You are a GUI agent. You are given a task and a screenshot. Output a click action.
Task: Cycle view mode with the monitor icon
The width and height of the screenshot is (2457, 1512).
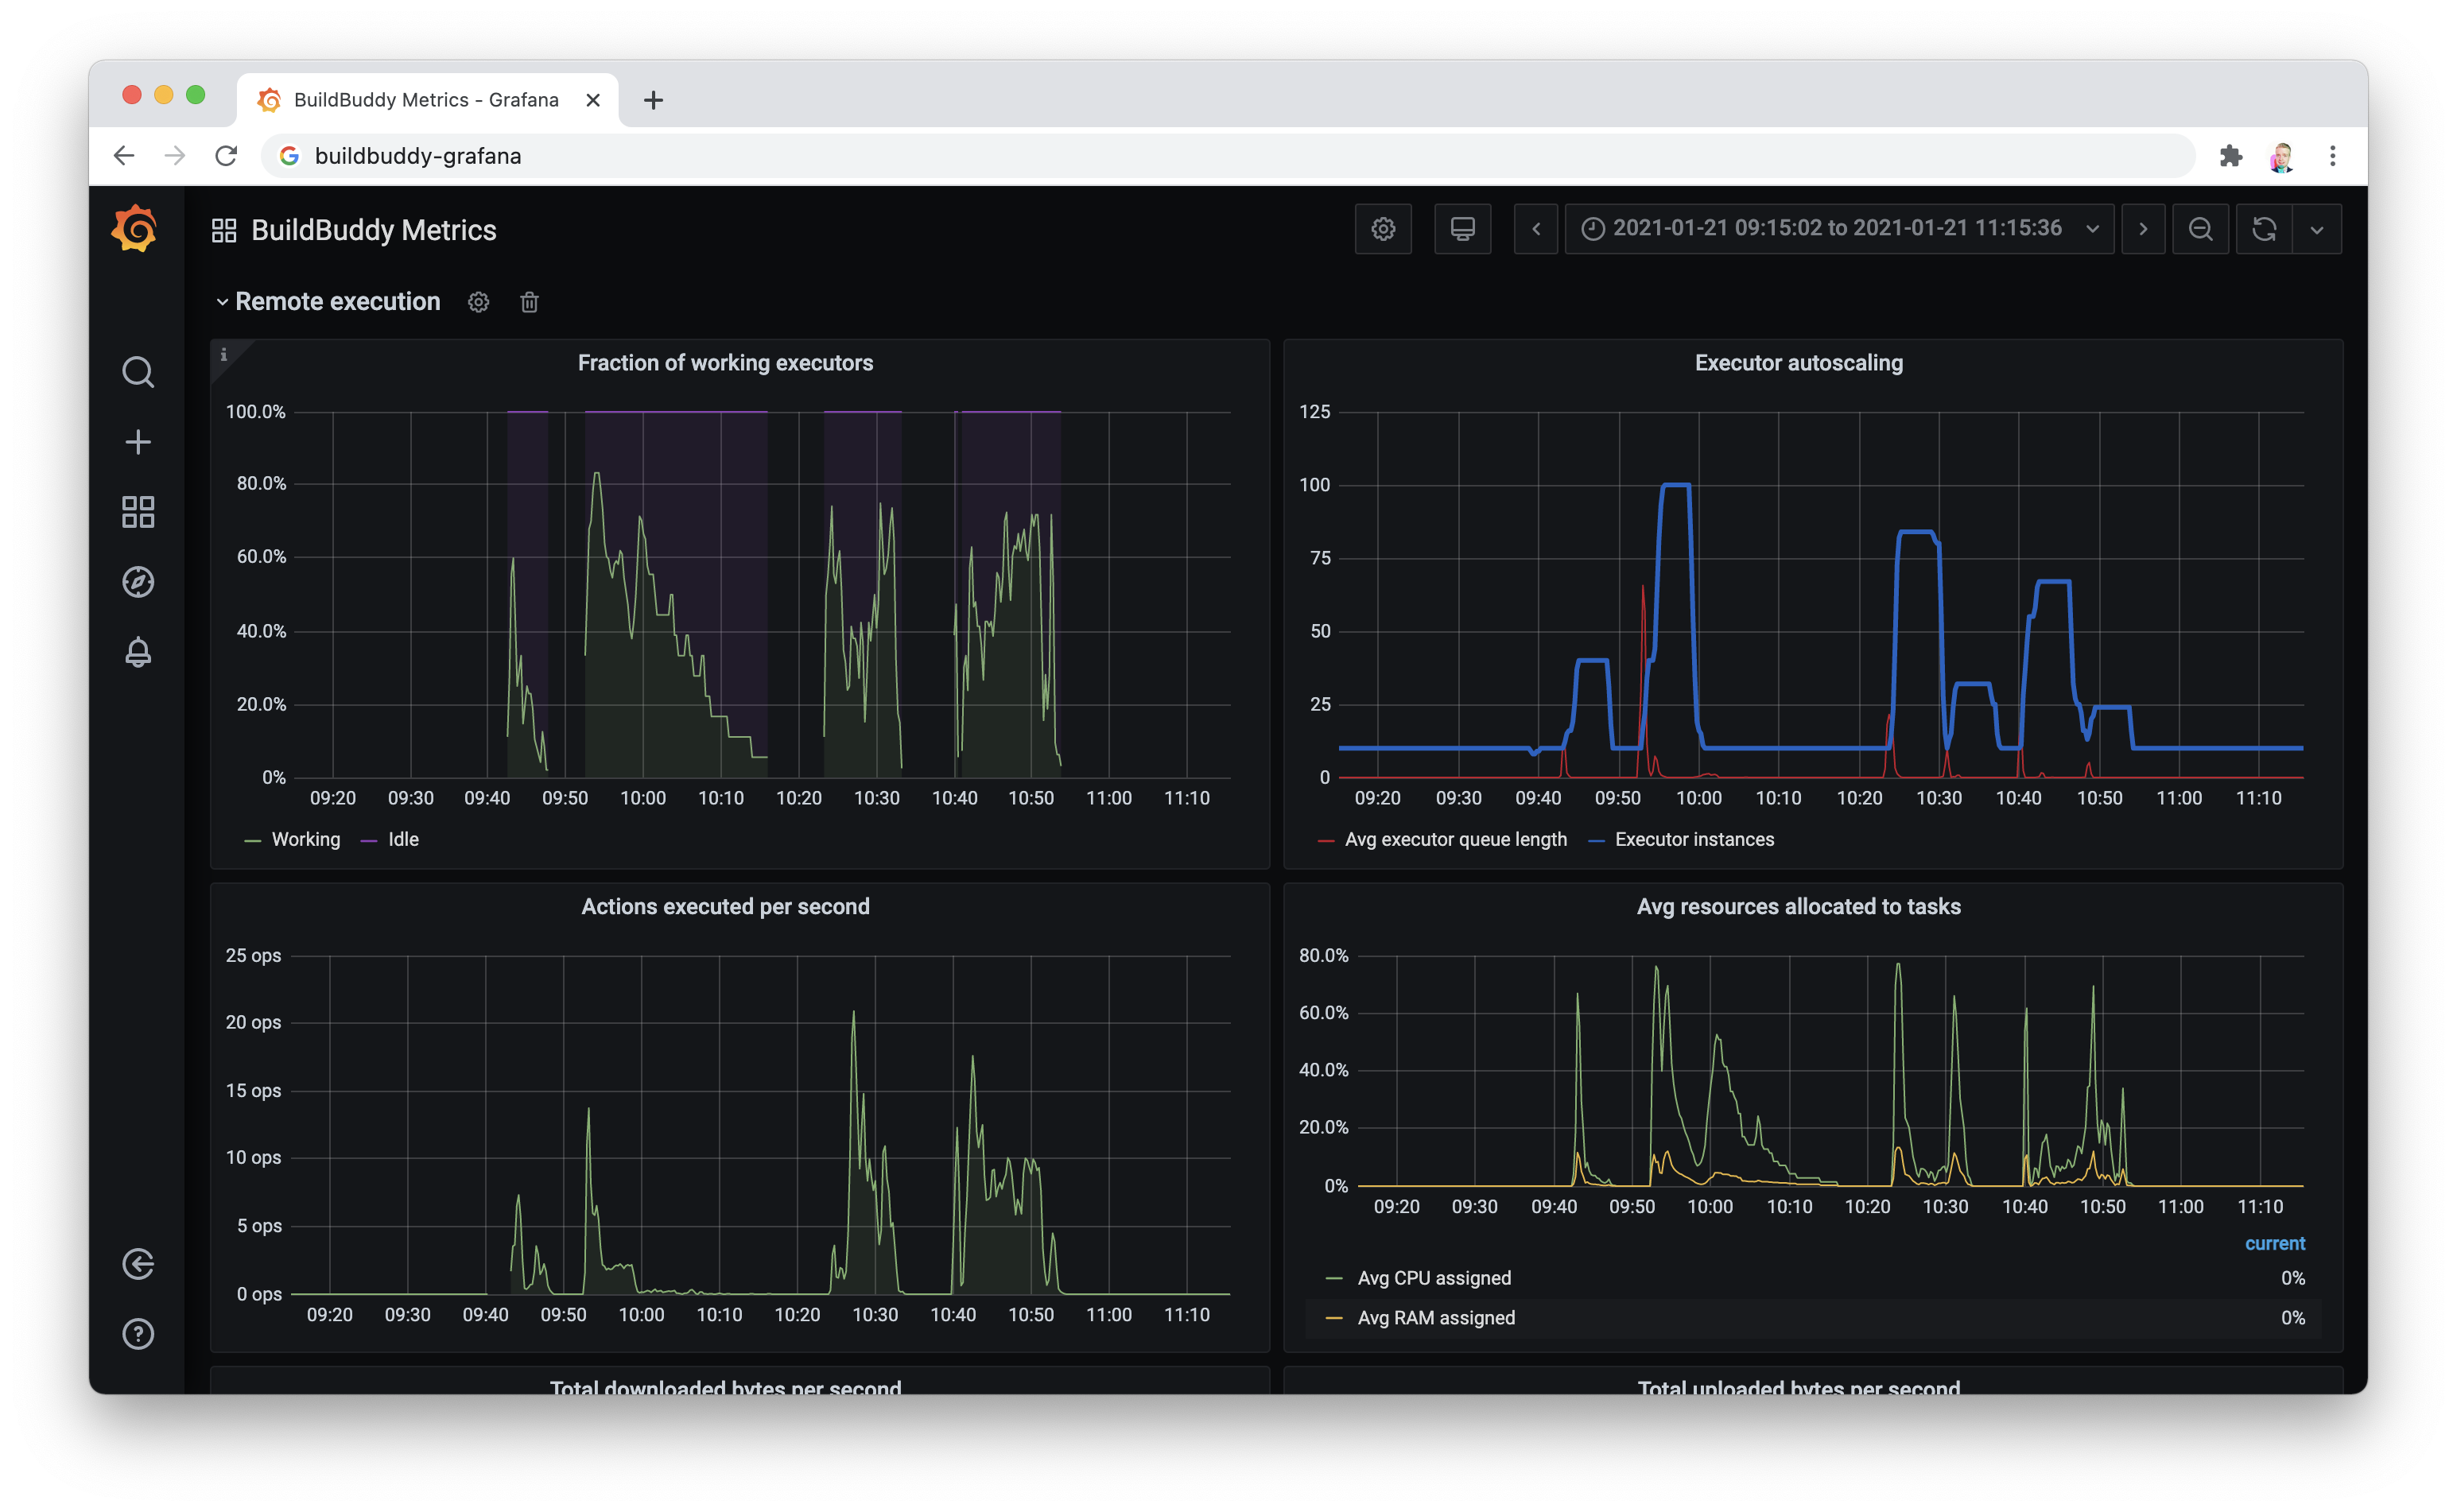1462,229
